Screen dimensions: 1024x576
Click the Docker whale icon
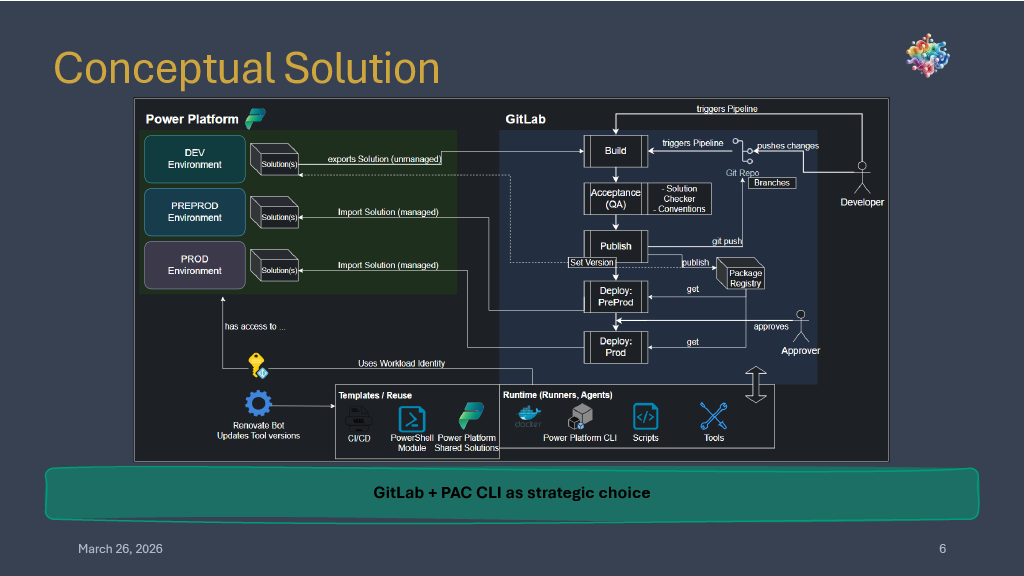[527, 416]
